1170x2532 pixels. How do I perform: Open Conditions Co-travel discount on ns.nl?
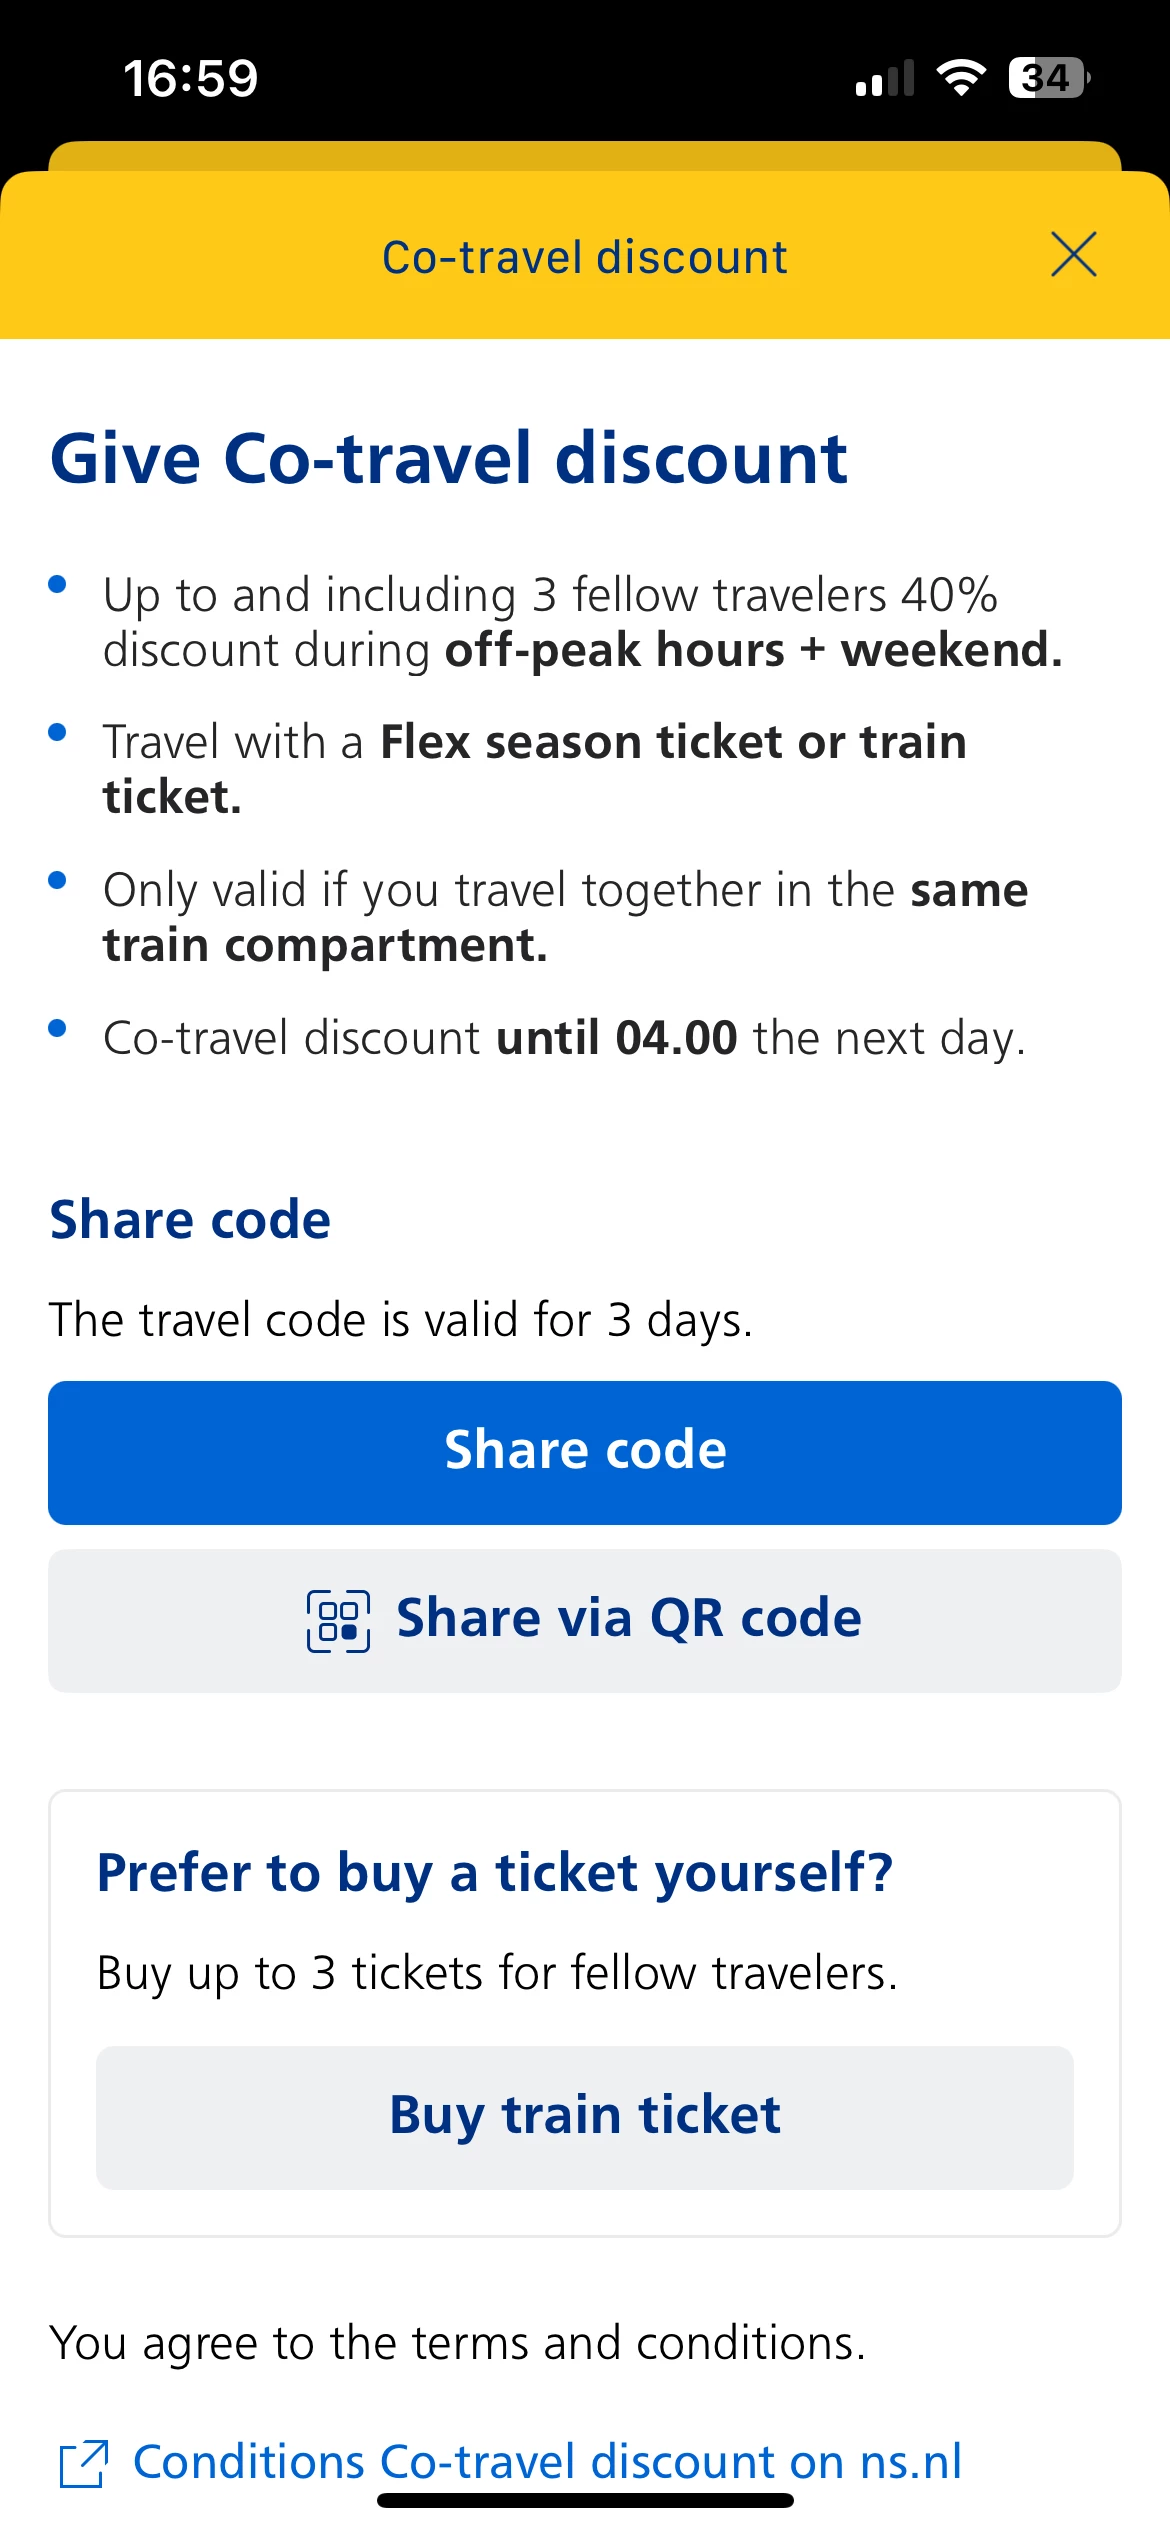pyautogui.click(x=547, y=2461)
